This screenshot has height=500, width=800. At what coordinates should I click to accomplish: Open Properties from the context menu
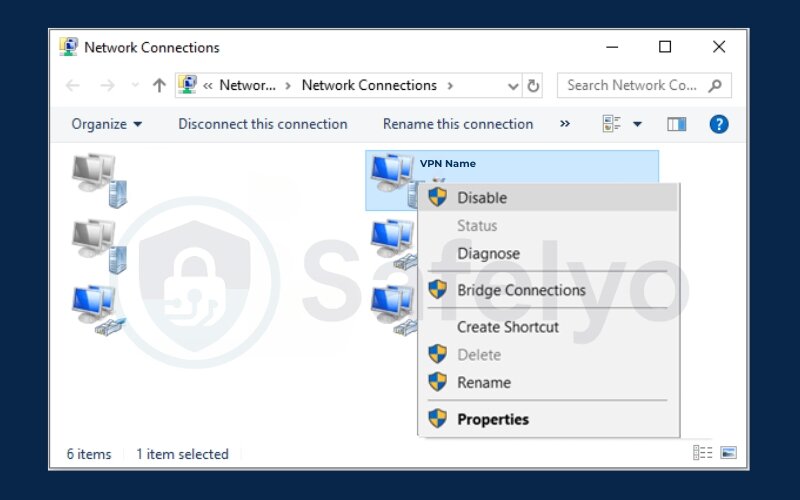click(x=492, y=419)
